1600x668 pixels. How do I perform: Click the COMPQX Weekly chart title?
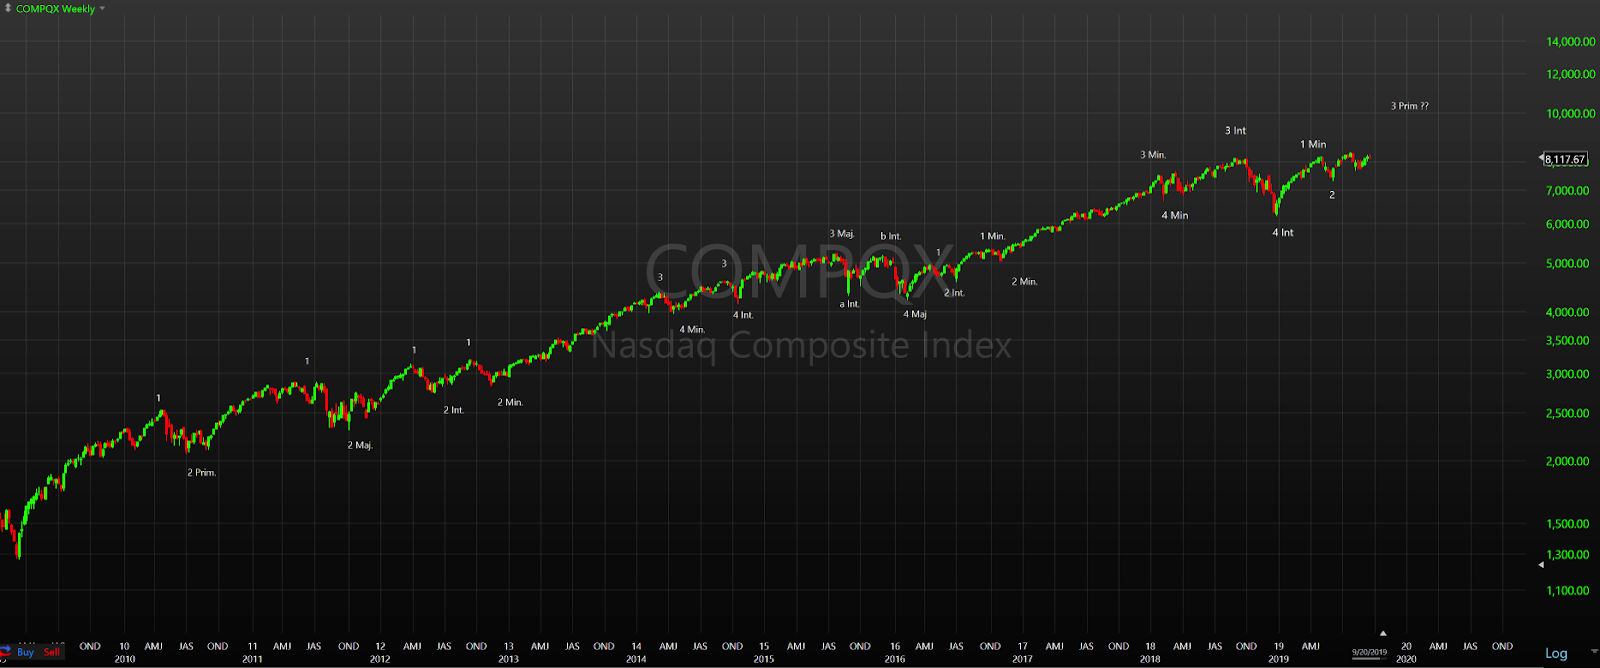(56, 9)
